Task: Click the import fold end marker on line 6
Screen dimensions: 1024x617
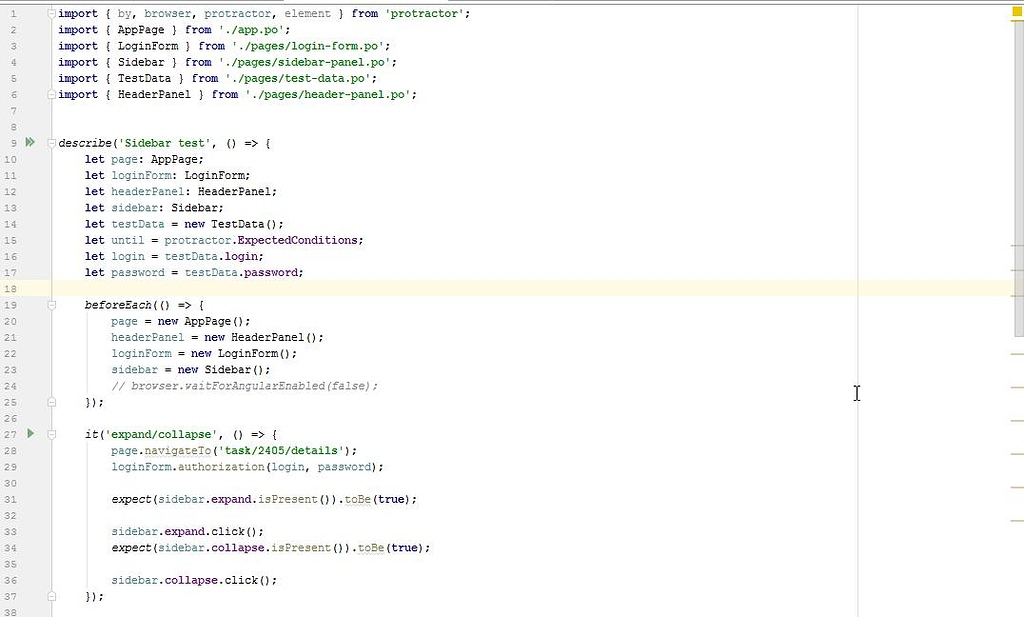Action: click(x=52, y=95)
